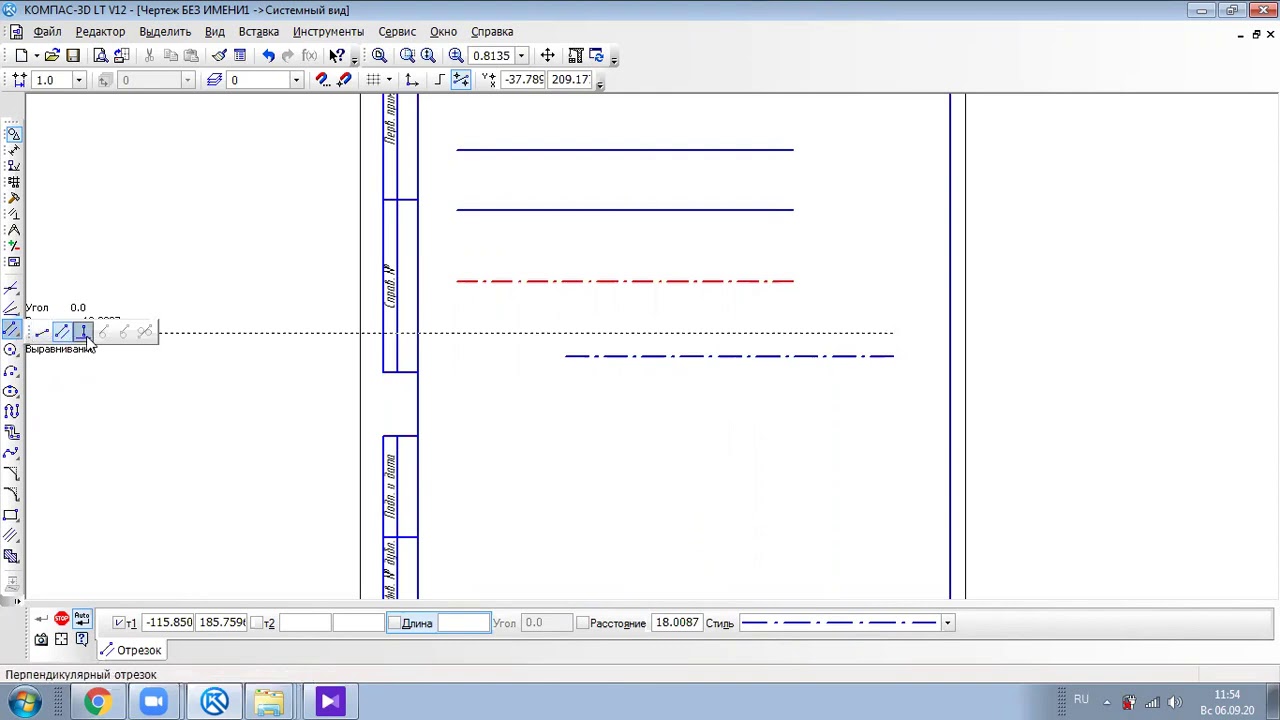This screenshot has width=1280, height=720.
Task: Open Google Chrome from the taskbar
Action: (96, 702)
